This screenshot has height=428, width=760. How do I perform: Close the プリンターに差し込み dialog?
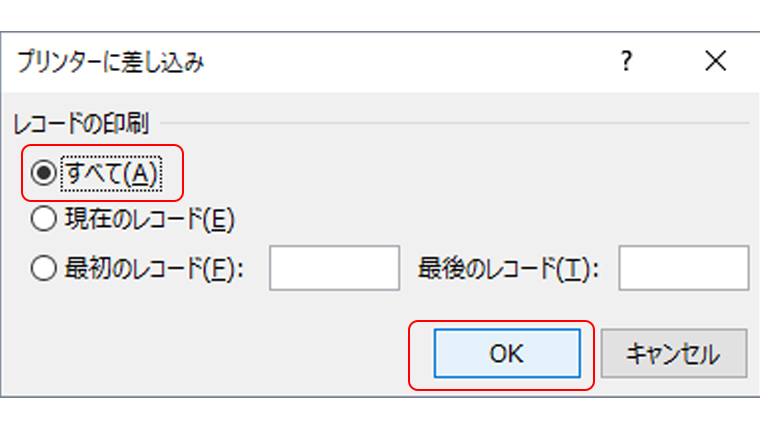point(715,62)
